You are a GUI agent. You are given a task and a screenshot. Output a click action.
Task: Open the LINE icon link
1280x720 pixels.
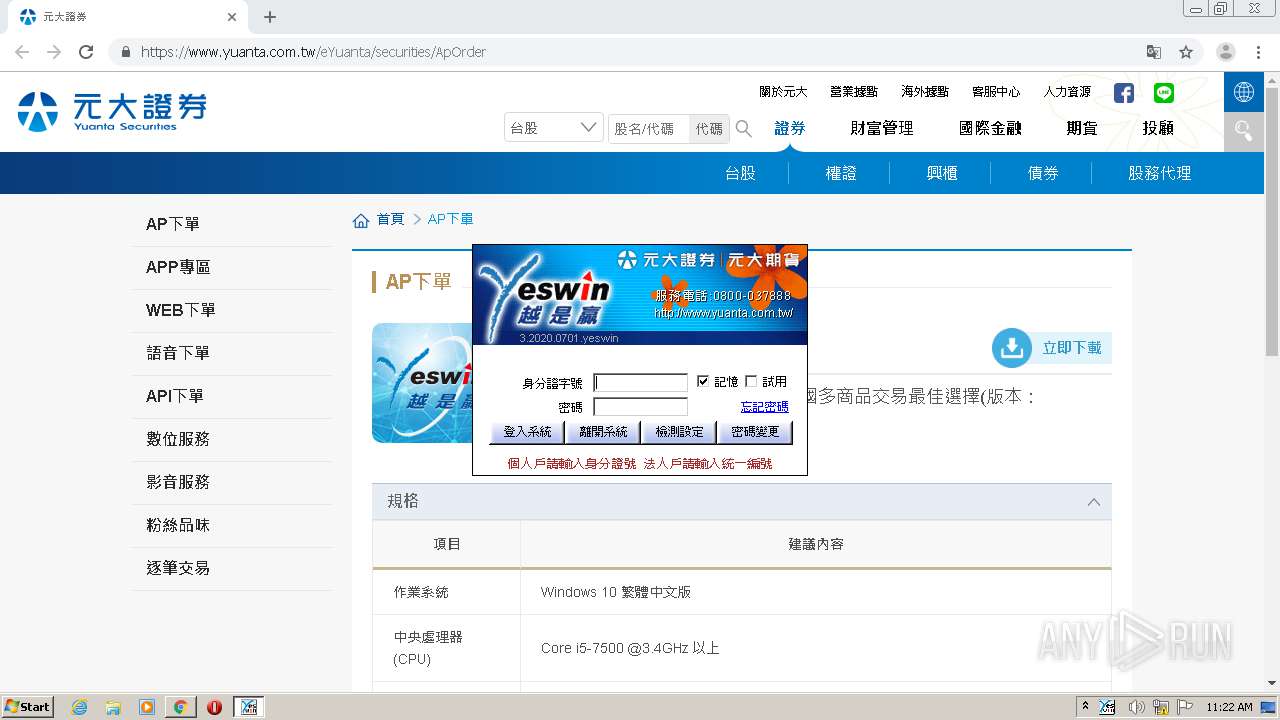(1164, 93)
